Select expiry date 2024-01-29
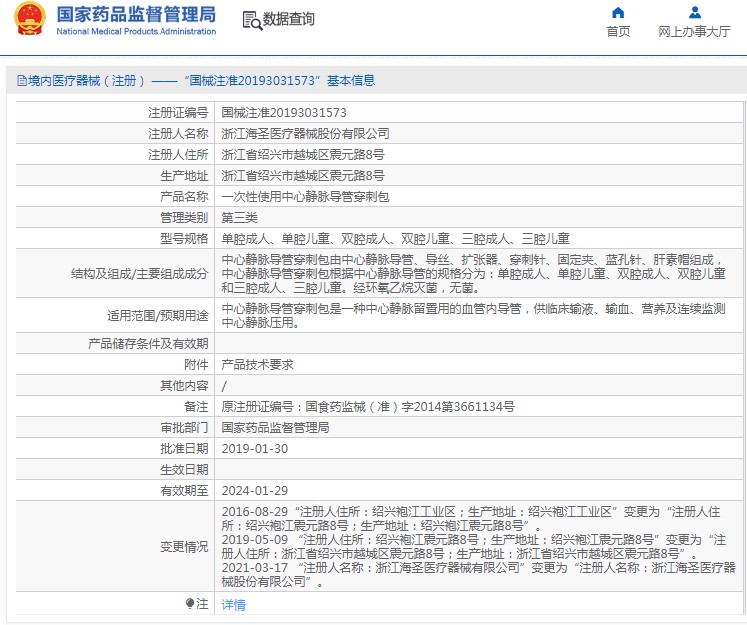747x625 pixels. coord(255,491)
